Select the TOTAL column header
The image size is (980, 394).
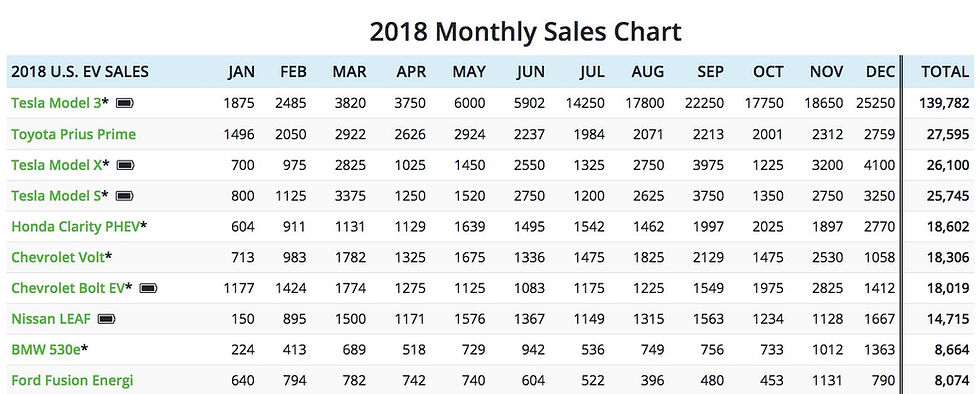945,72
